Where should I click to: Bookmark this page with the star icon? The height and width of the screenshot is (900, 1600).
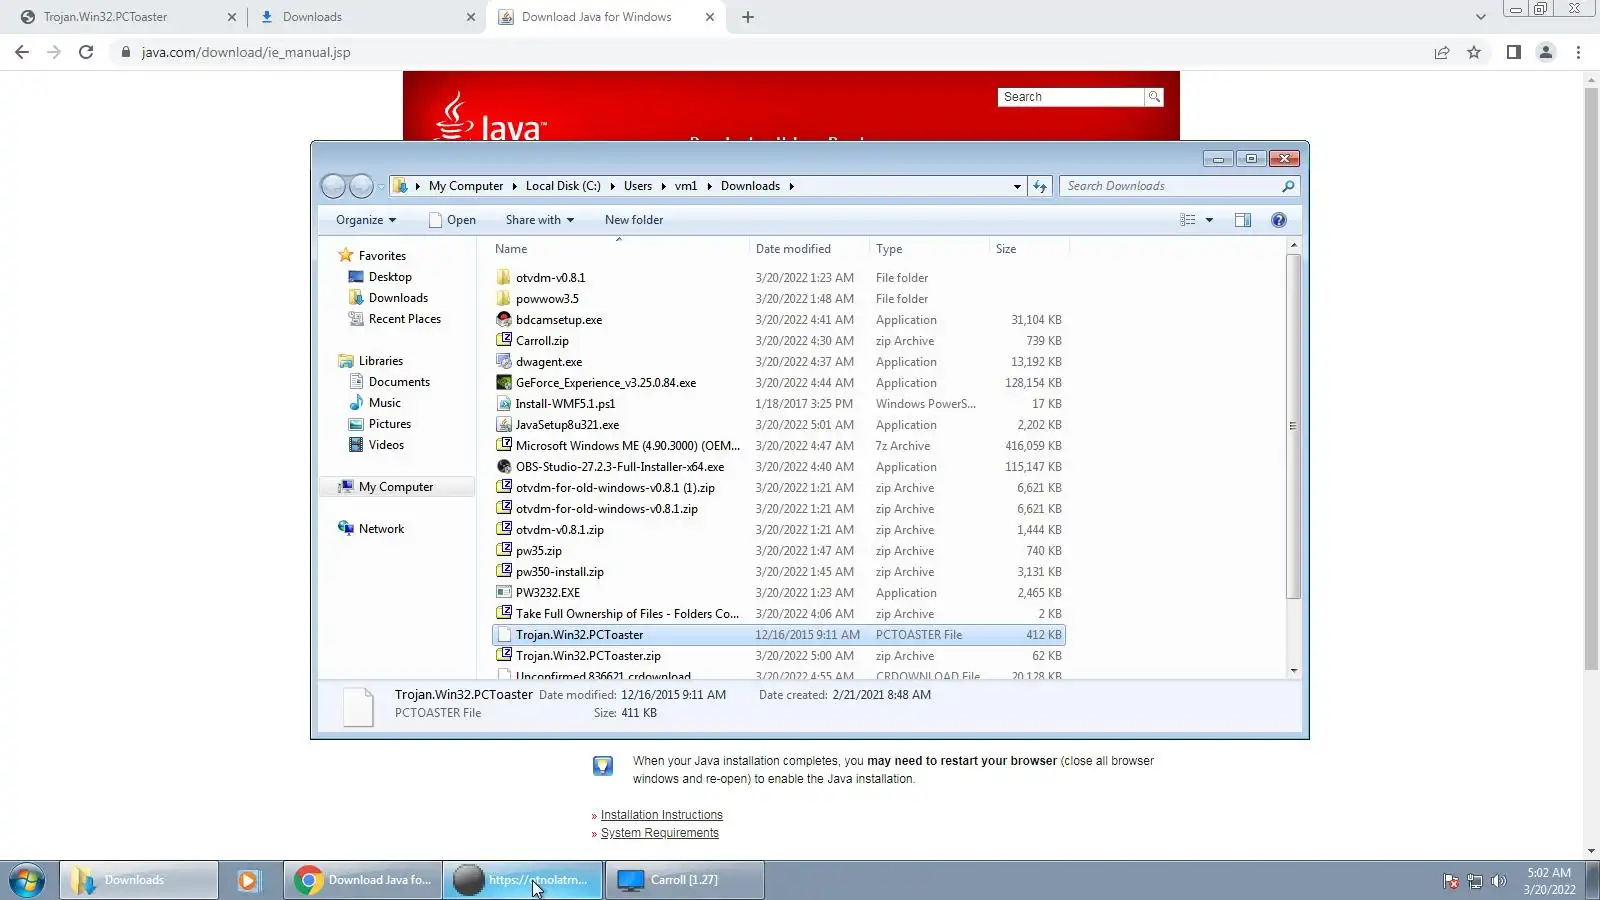pyautogui.click(x=1474, y=52)
